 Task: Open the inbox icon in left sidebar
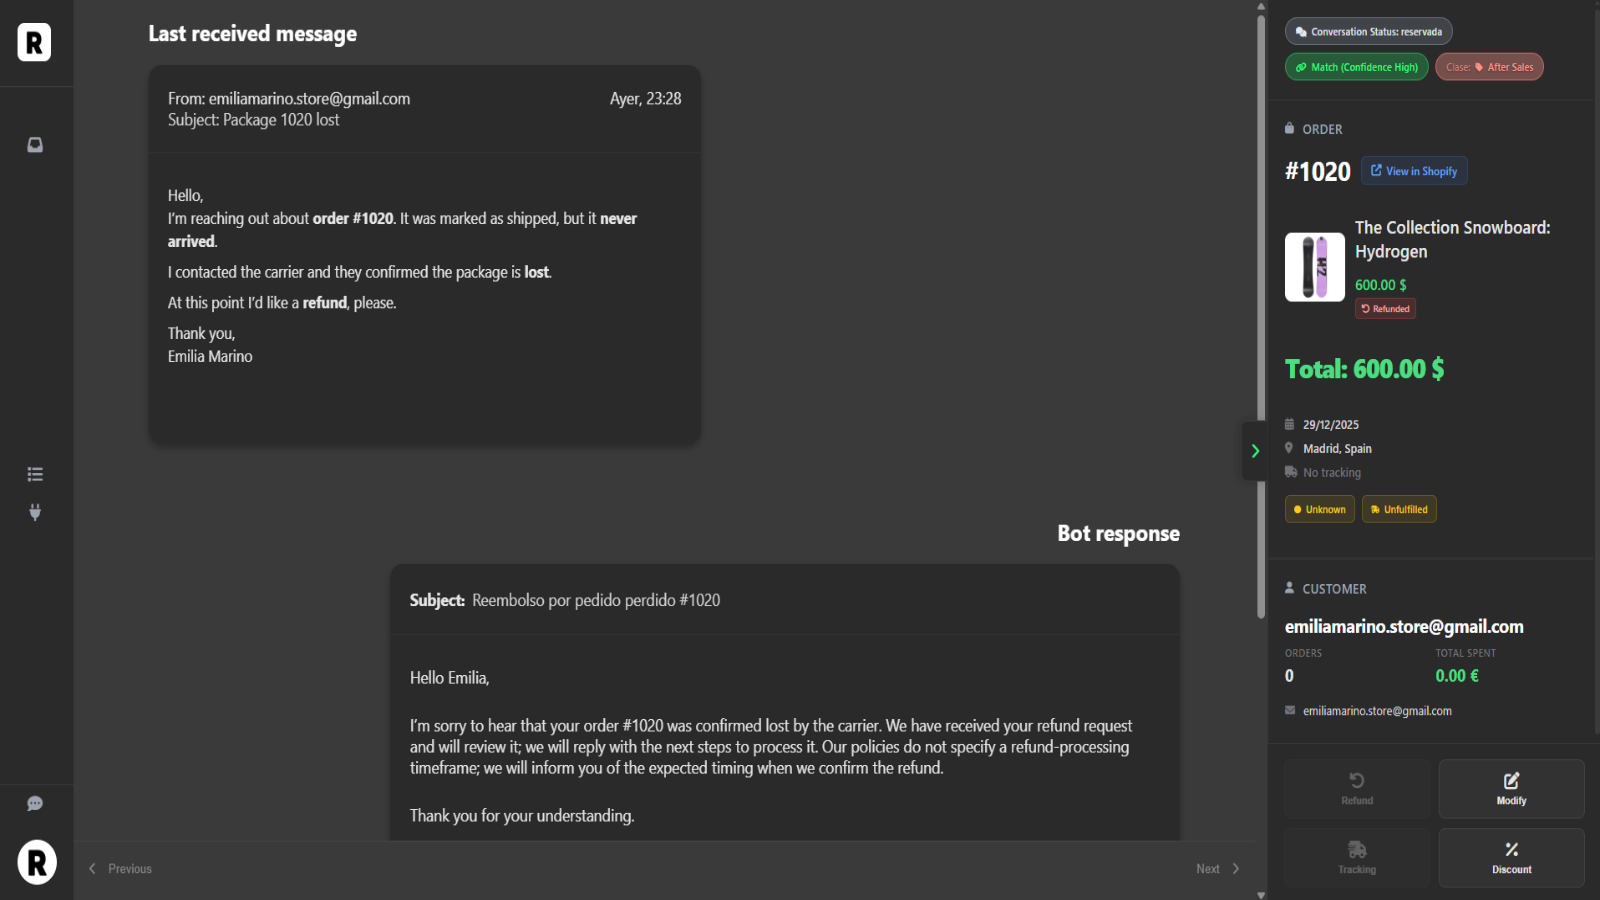(35, 145)
